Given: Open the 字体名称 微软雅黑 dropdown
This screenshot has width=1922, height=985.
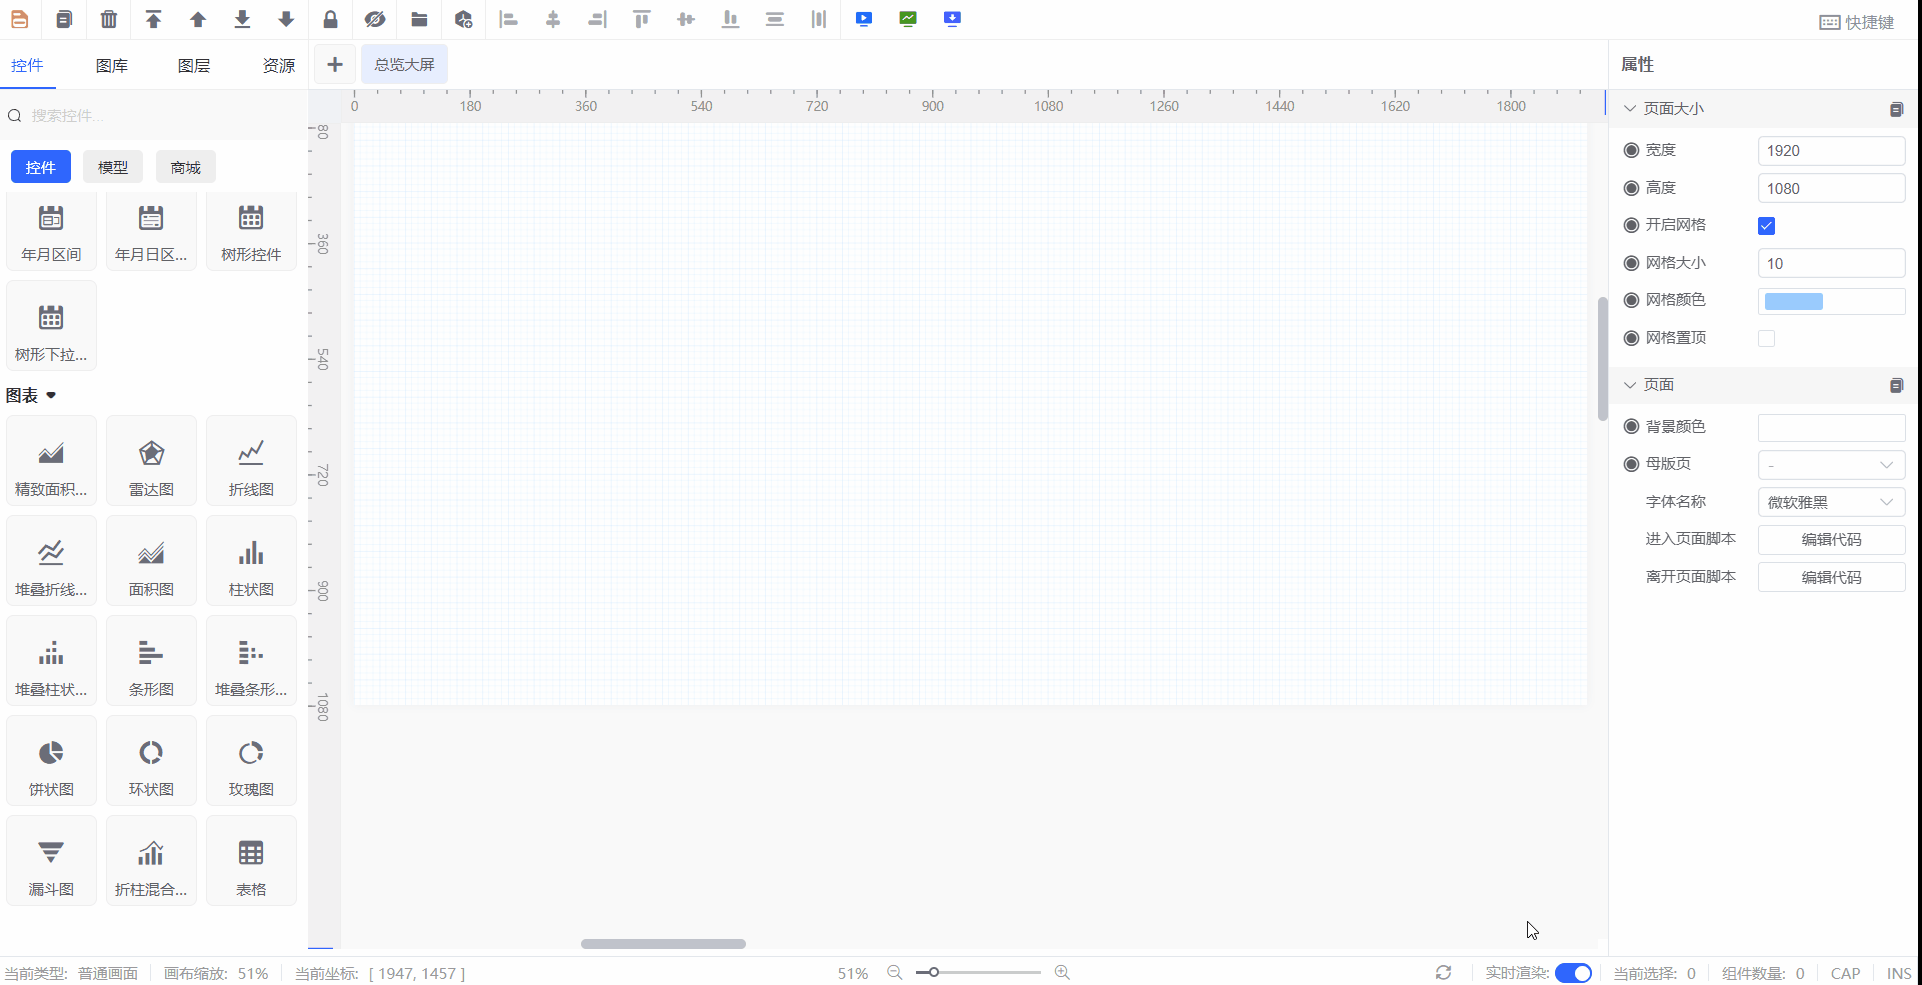Looking at the screenshot, I should click(1832, 503).
